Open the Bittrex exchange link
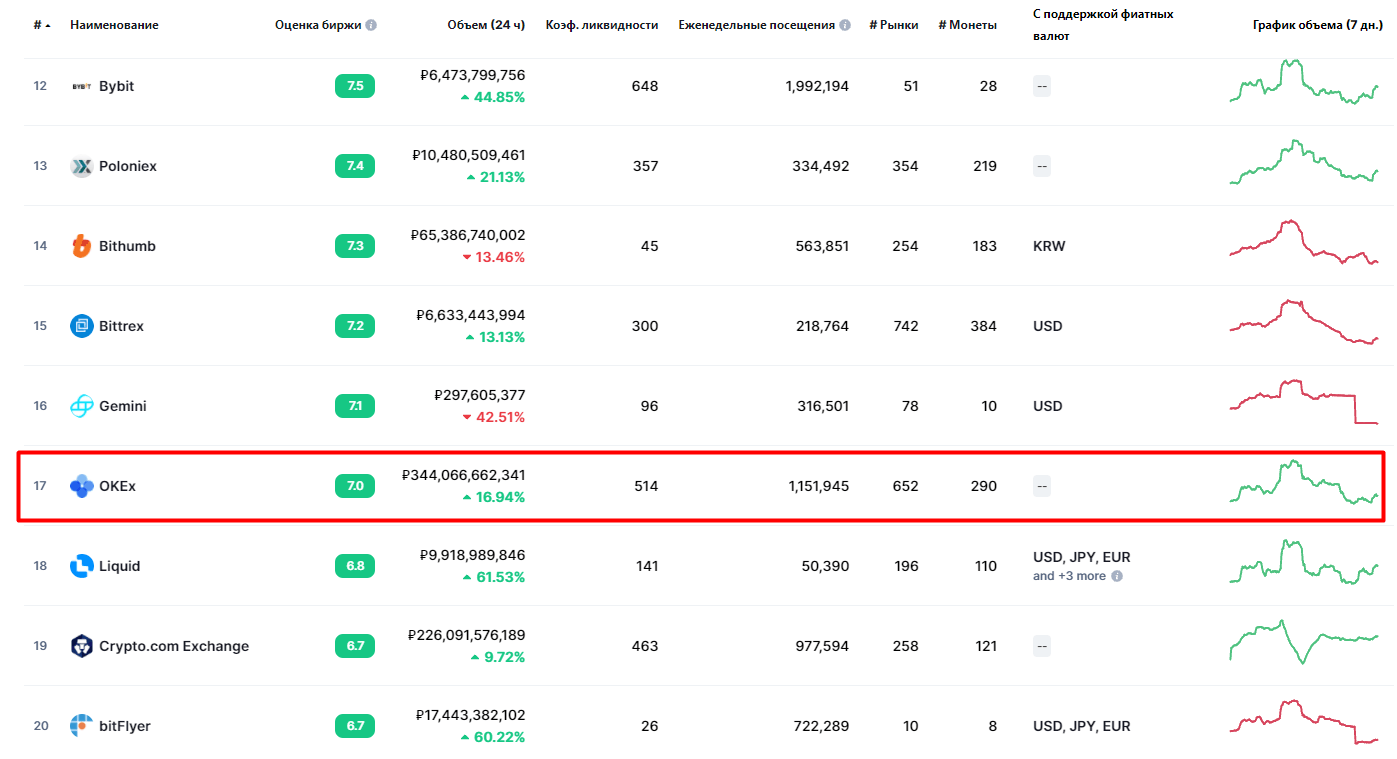1397x759 pixels. coord(121,326)
